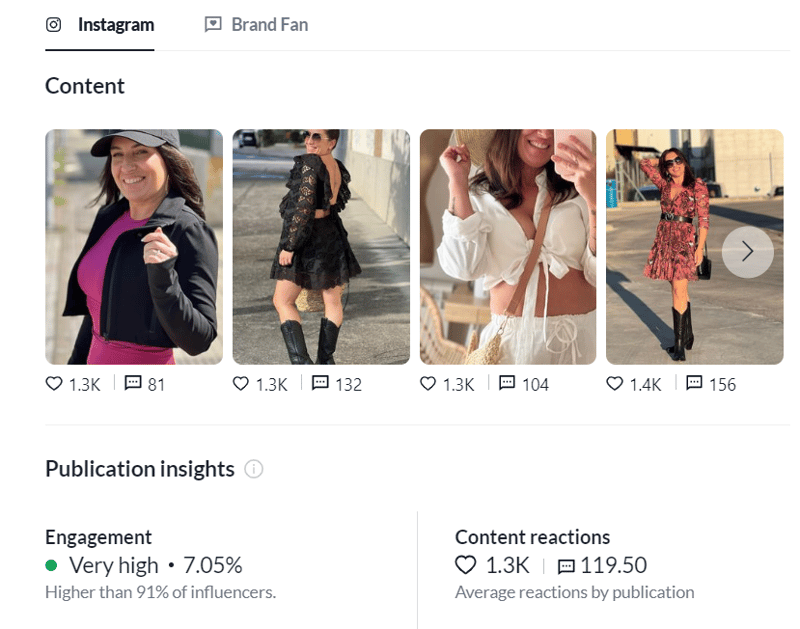
Task: Click the heart icon under the first post
Action: pyautogui.click(x=54, y=383)
